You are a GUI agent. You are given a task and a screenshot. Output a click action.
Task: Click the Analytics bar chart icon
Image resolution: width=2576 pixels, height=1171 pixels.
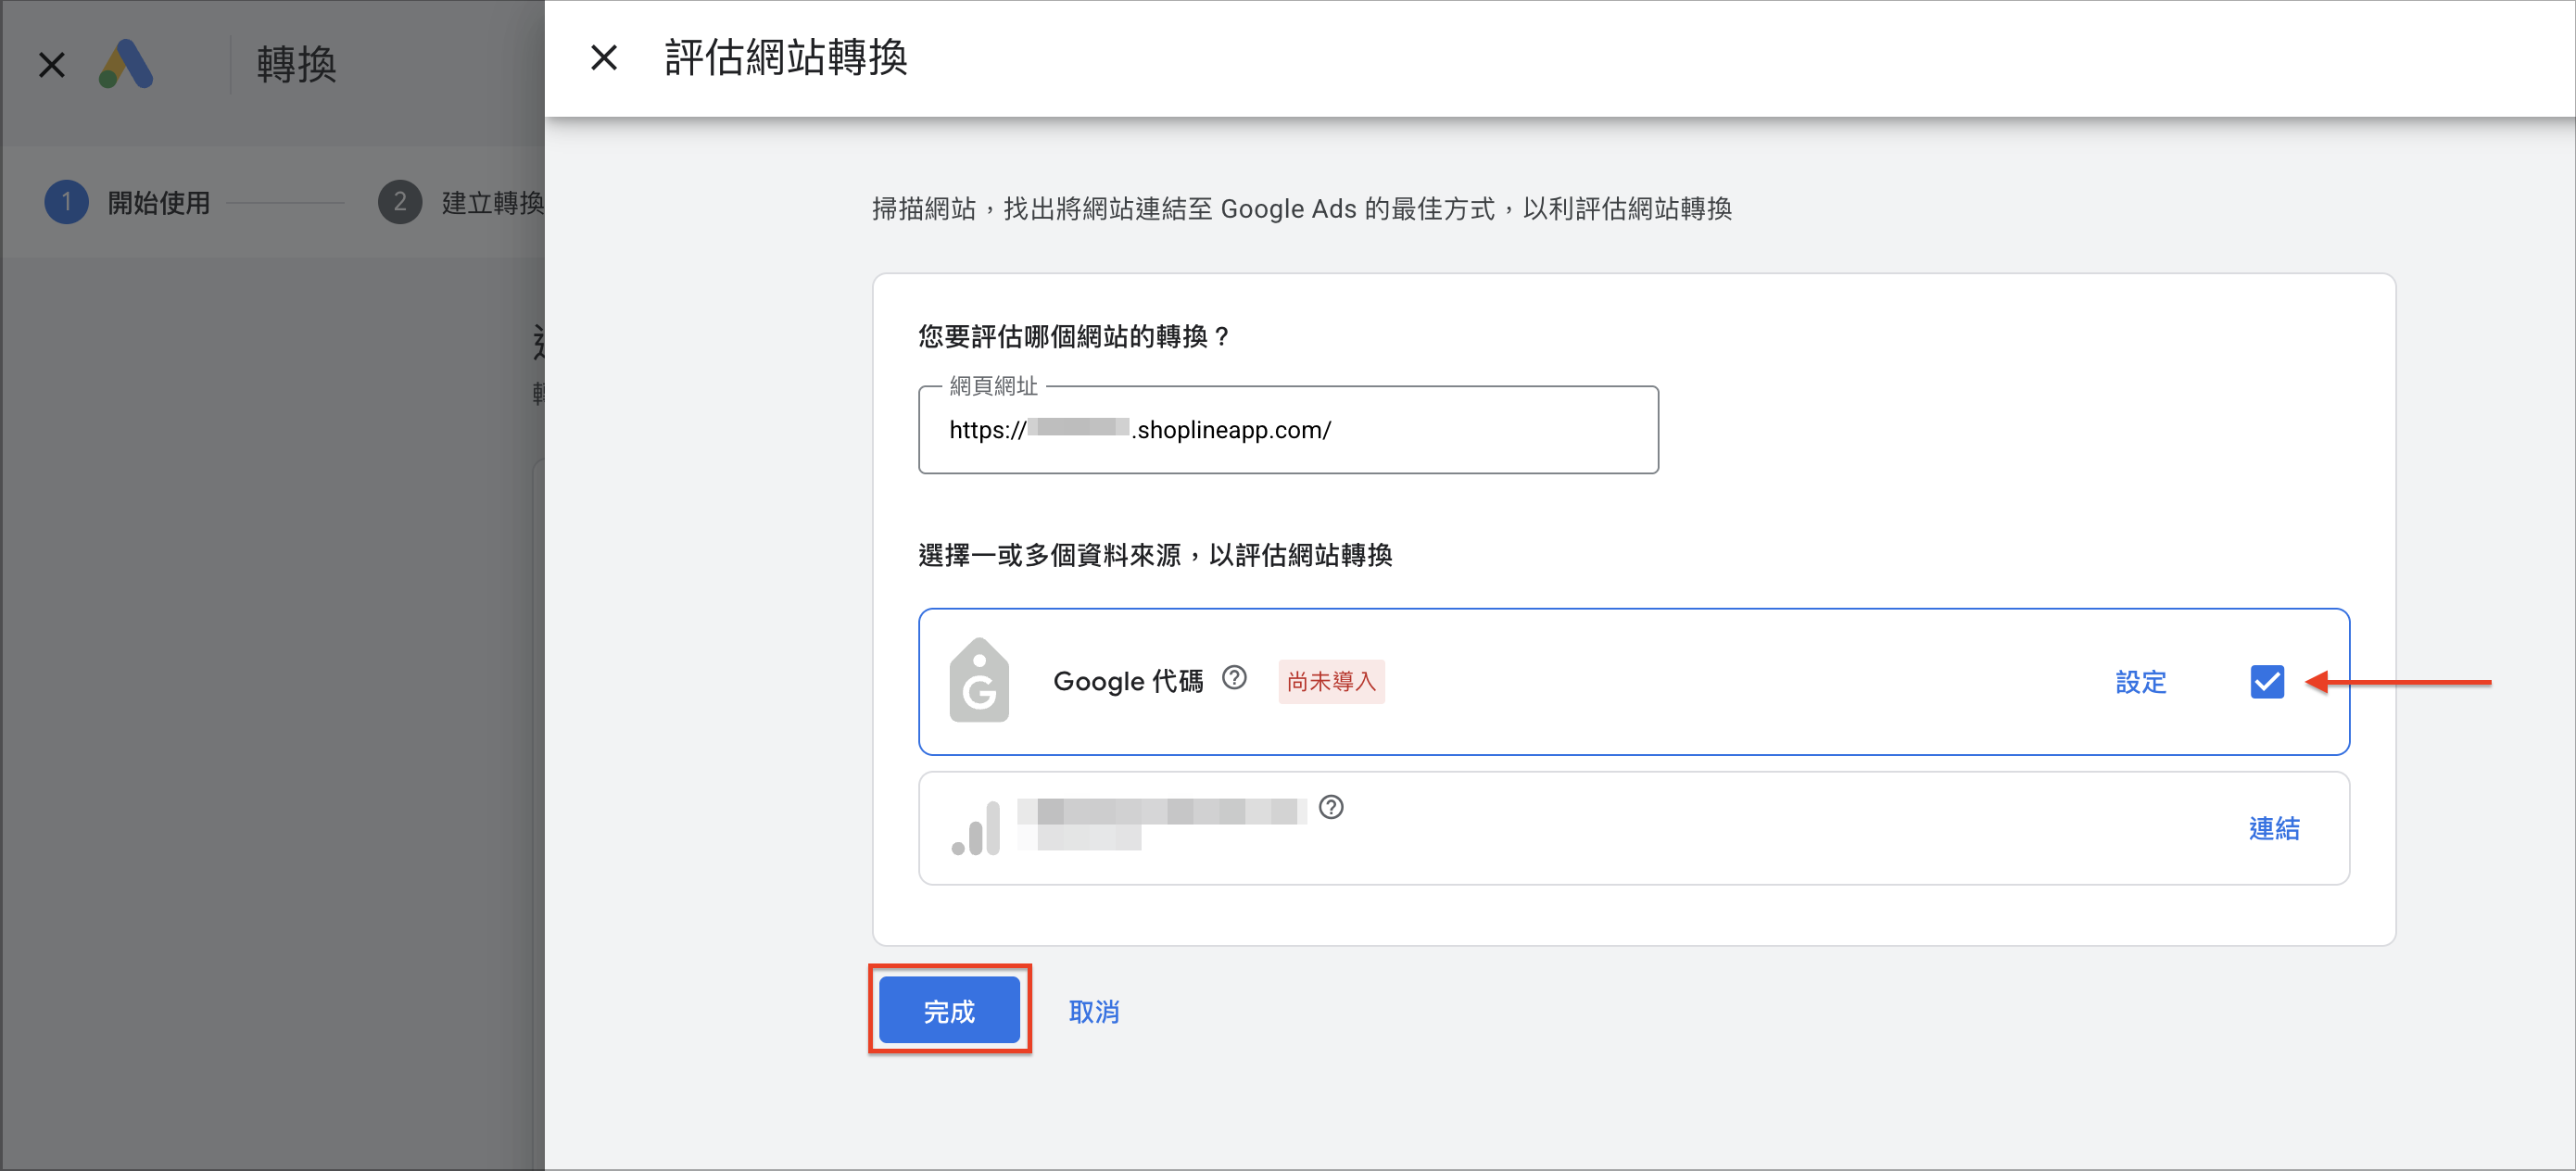[x=976, y=828]
